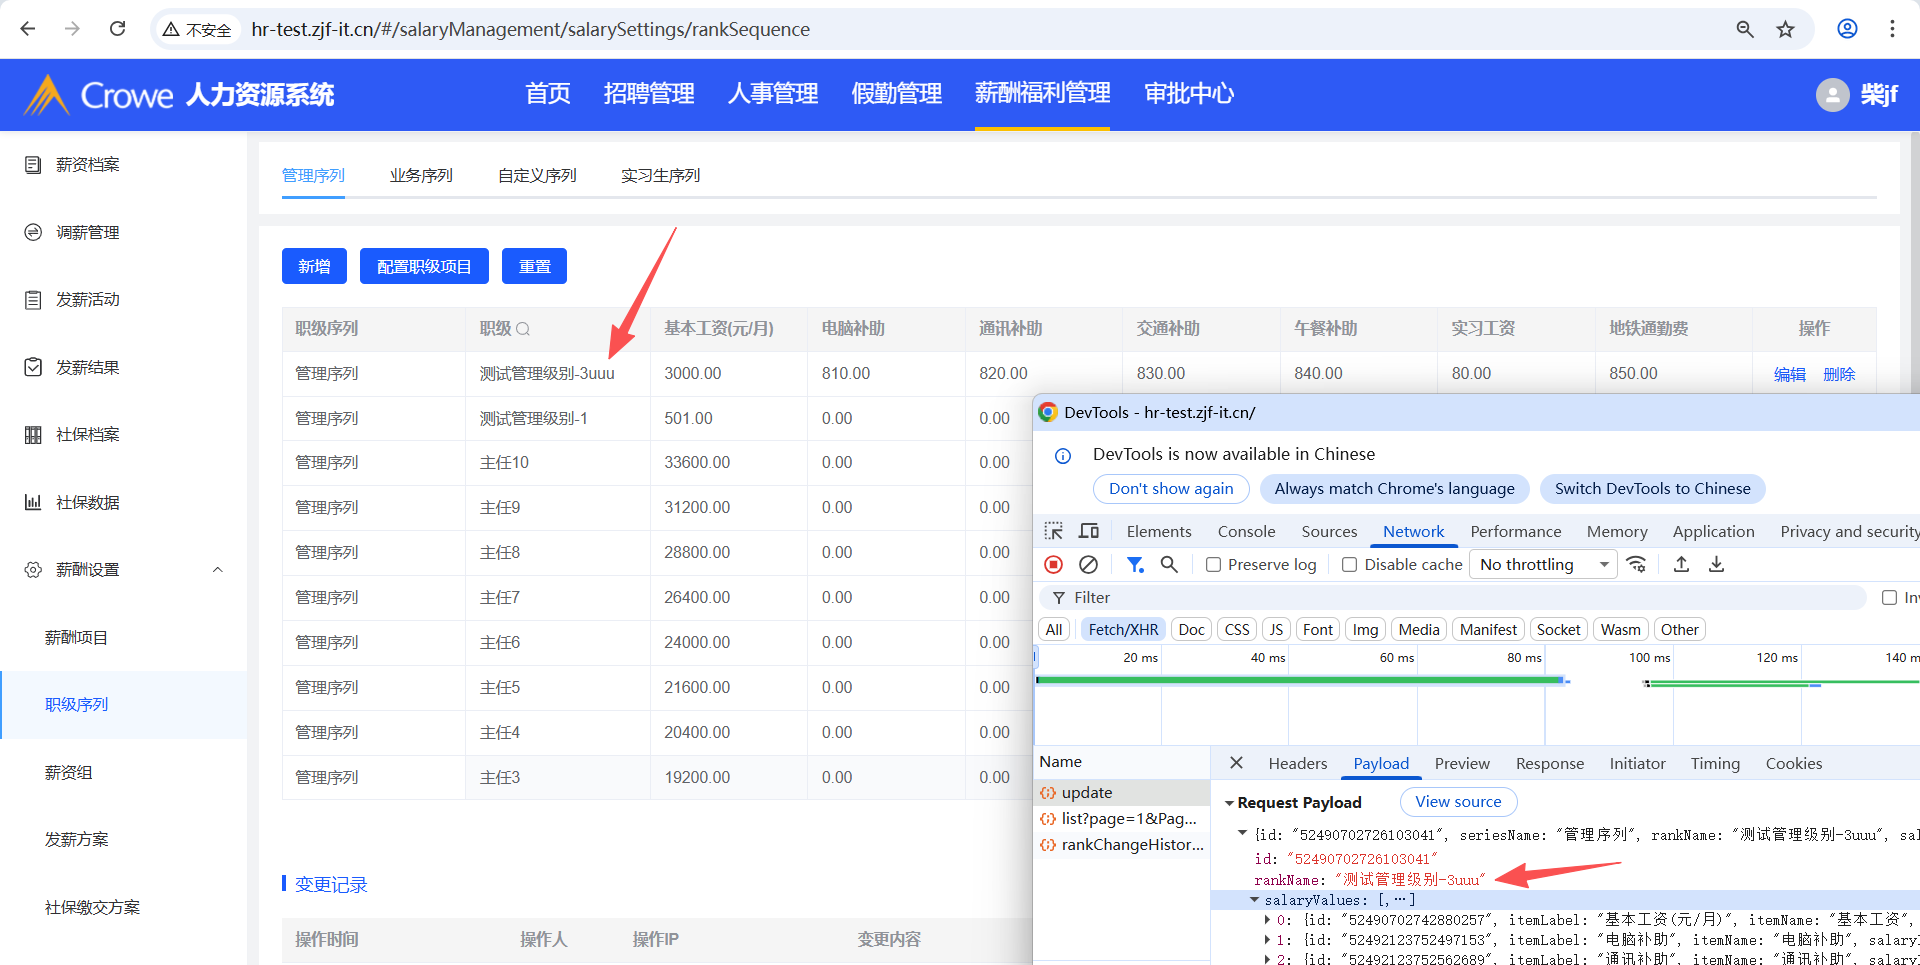Open the No throttling dropdown
Screen dimensions: 1920x965
point(1544,565)
